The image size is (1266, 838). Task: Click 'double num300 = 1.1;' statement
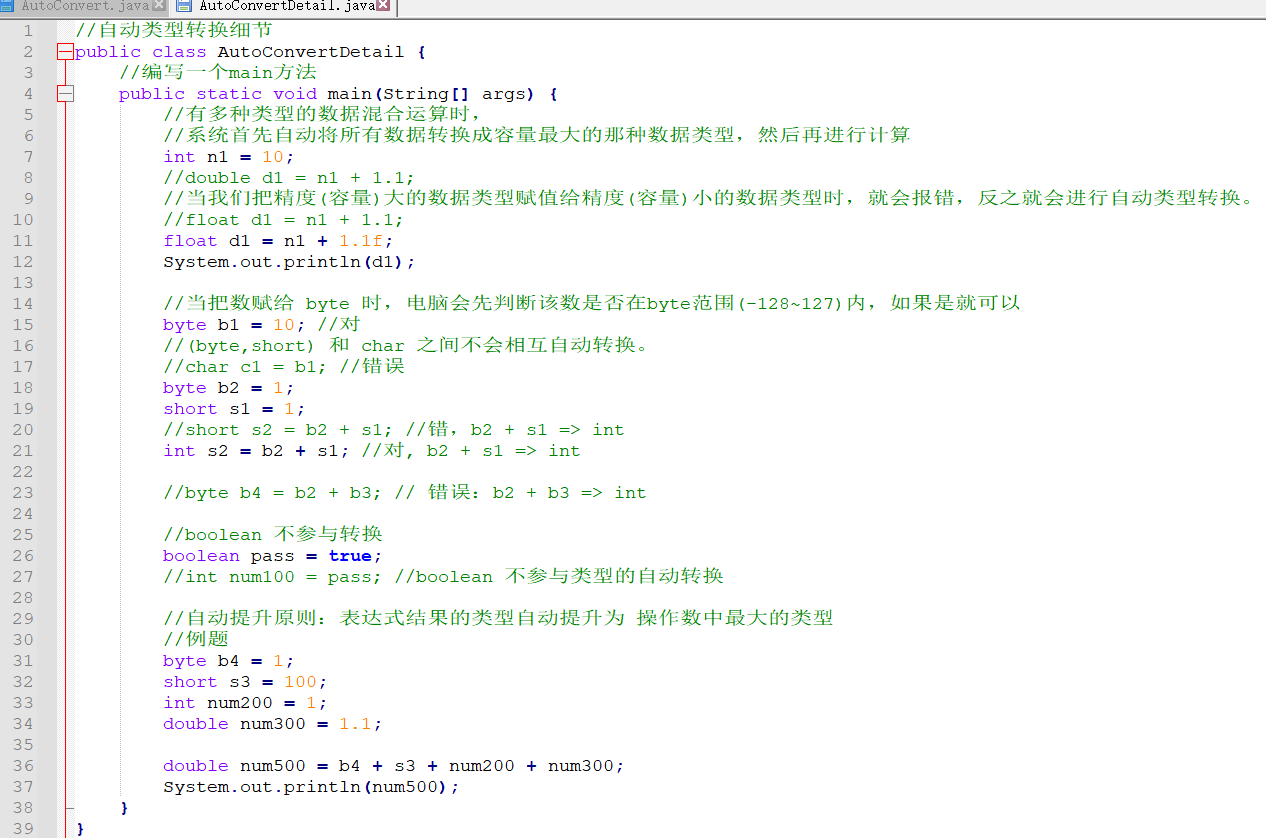(273, 724)
